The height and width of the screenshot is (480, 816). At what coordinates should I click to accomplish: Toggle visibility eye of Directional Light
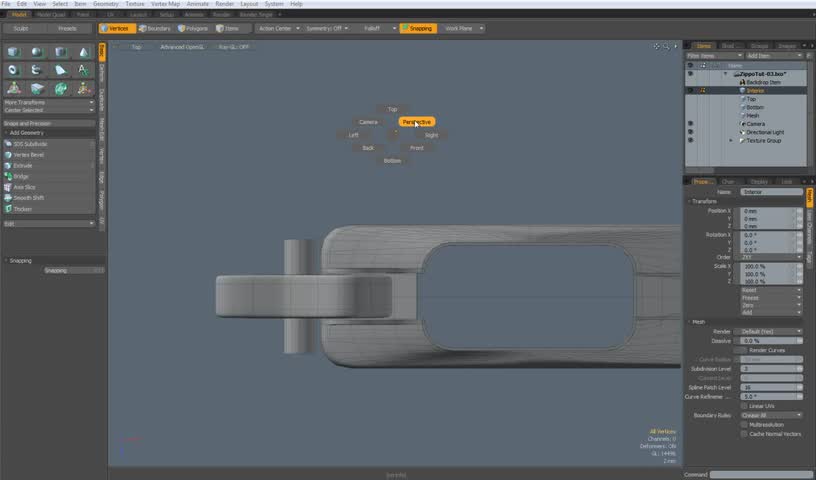pyautogui.click(x=690, y=132)
